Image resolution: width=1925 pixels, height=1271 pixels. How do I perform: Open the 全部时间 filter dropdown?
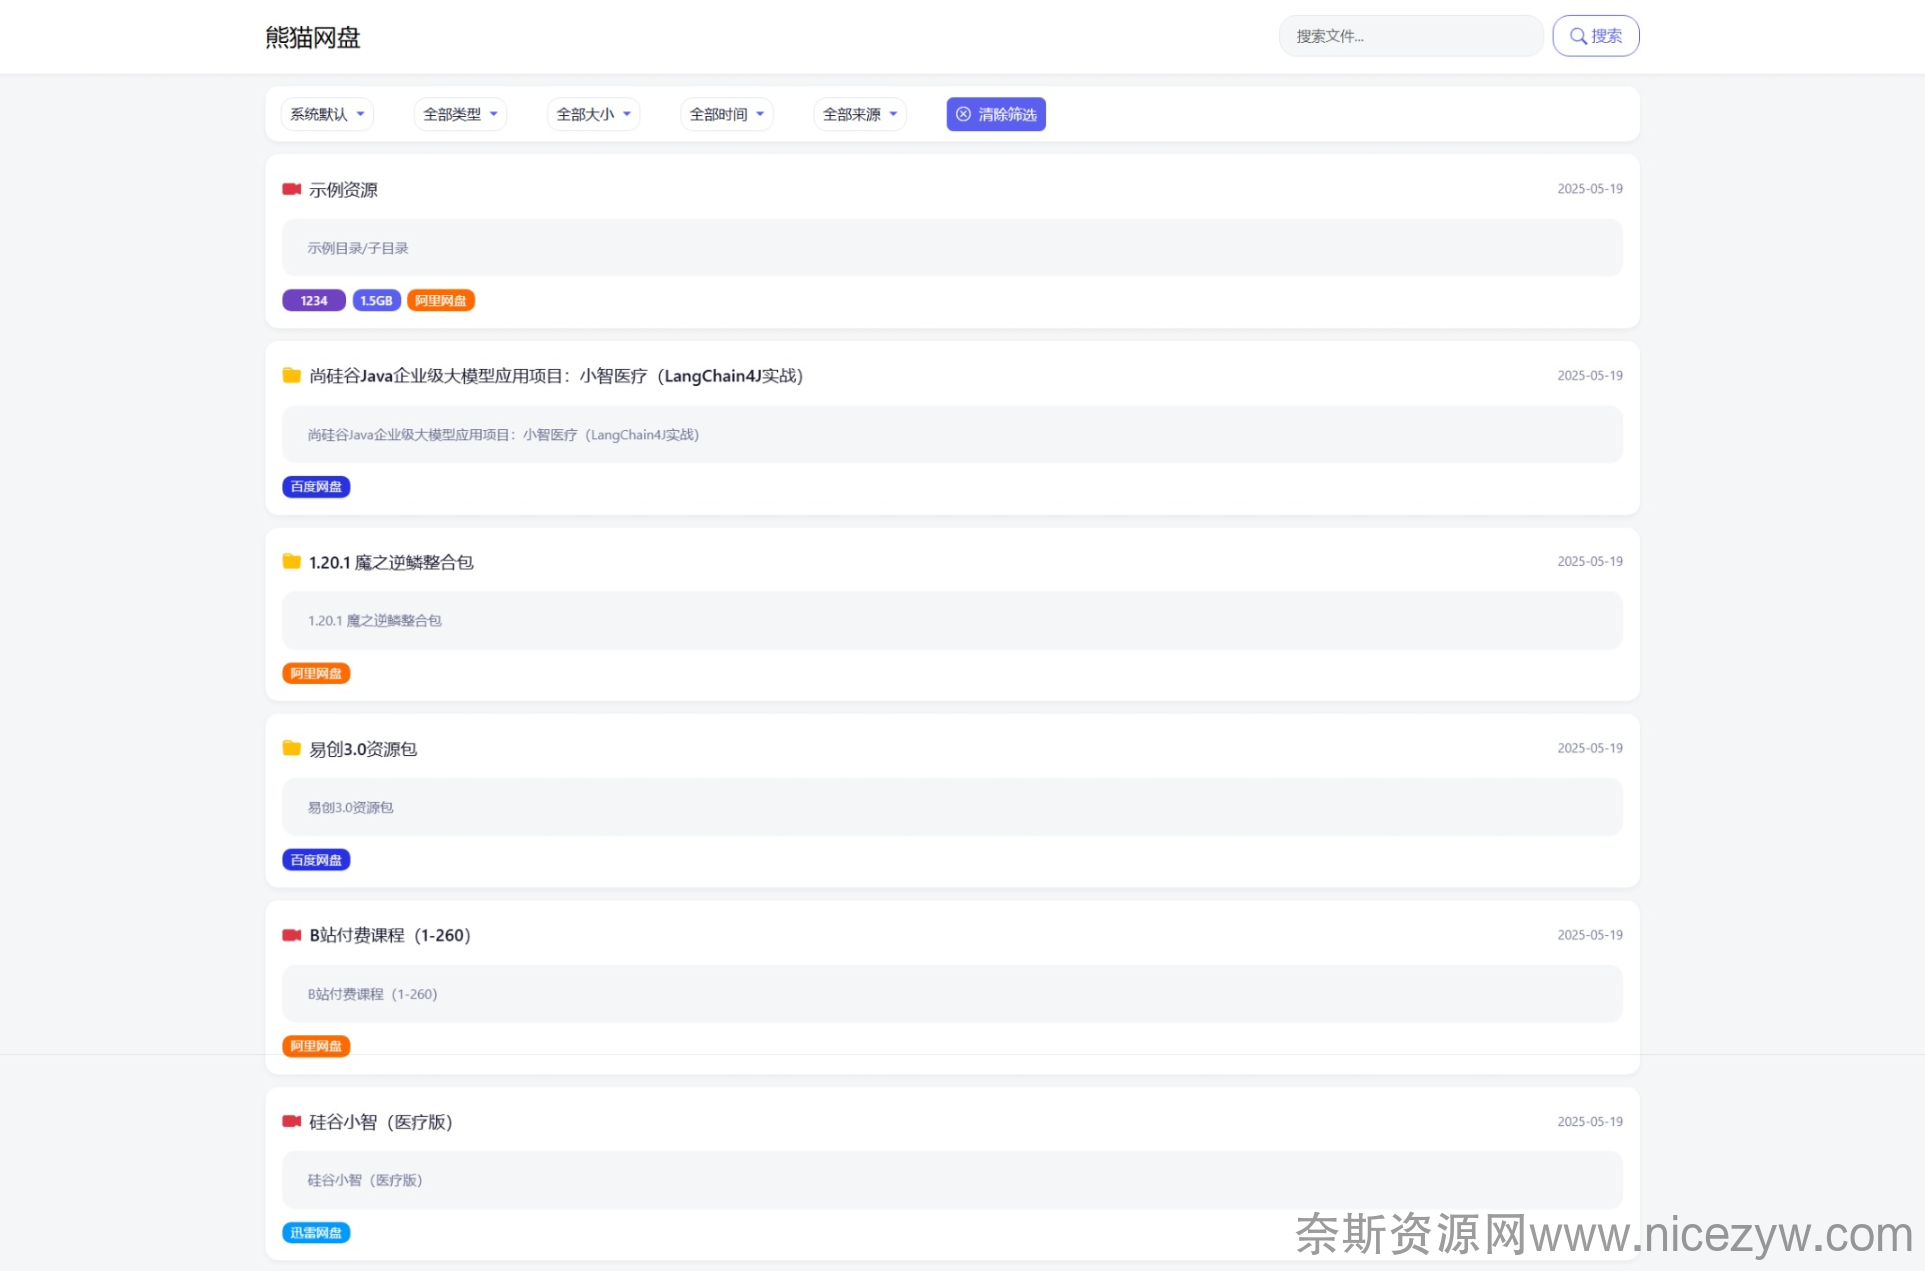point(726,114)
